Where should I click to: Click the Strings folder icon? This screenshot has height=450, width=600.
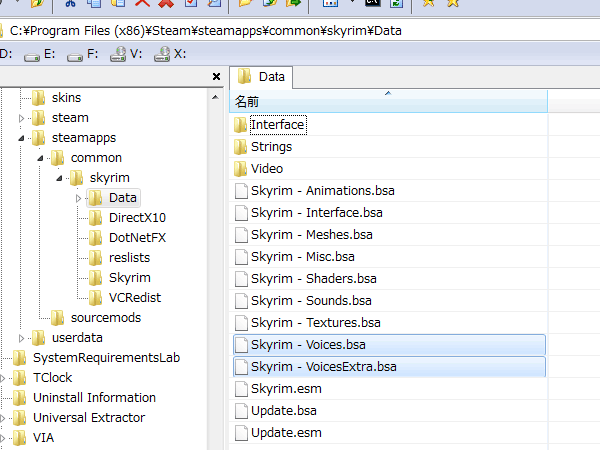pyautogui.click(x=240, y=147)
